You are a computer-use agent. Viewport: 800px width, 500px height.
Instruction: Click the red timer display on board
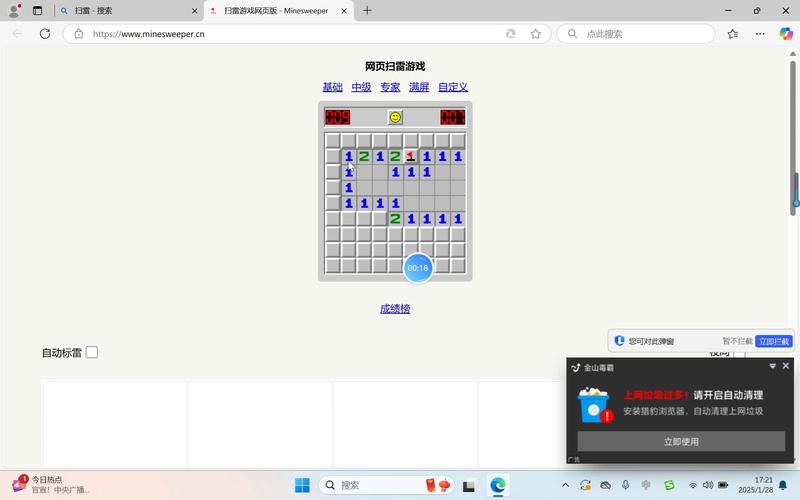tap(453, 117)
